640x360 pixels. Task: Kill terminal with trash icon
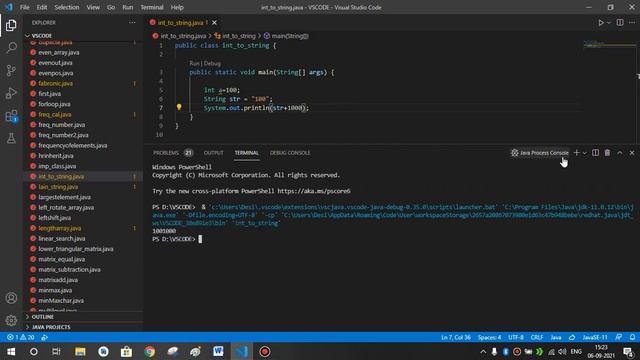(607, 153)
